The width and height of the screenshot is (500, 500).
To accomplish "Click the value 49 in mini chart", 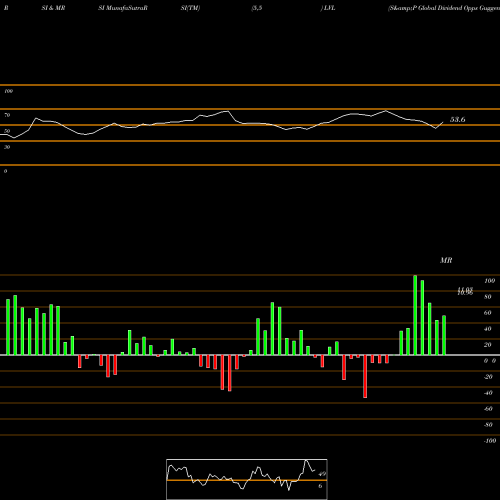I will point(322,474).
